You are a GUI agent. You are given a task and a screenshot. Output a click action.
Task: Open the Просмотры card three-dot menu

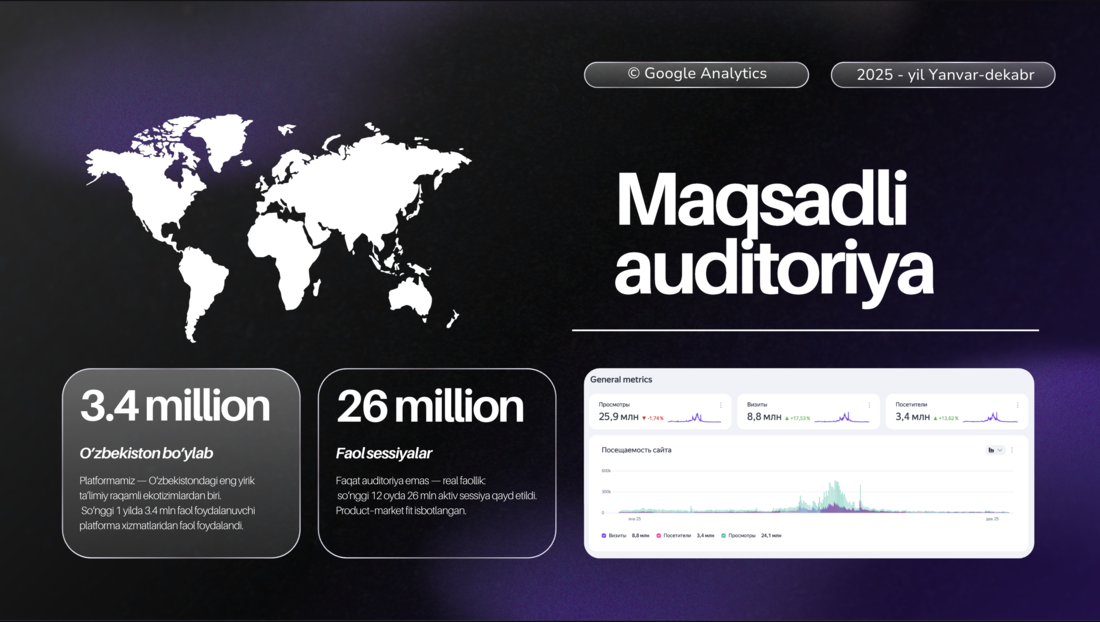click(721, 405)
